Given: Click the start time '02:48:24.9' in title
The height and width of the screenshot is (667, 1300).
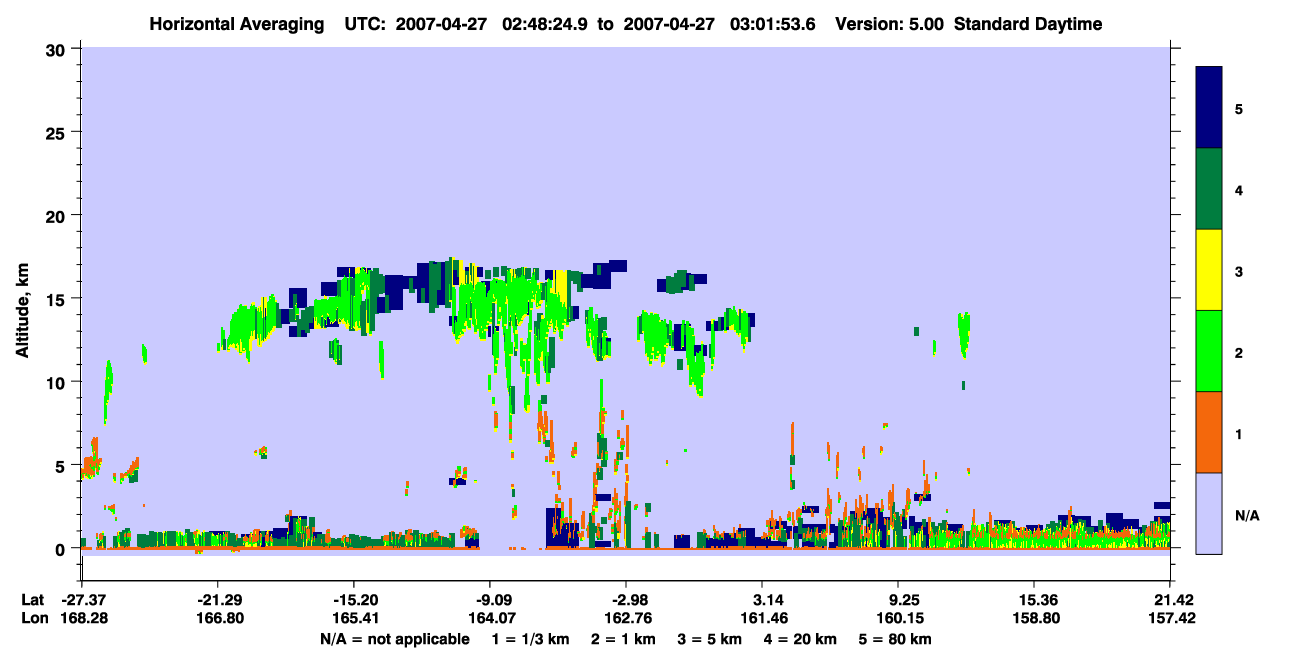Looking at the screenshot, I should tap(546, 24).
